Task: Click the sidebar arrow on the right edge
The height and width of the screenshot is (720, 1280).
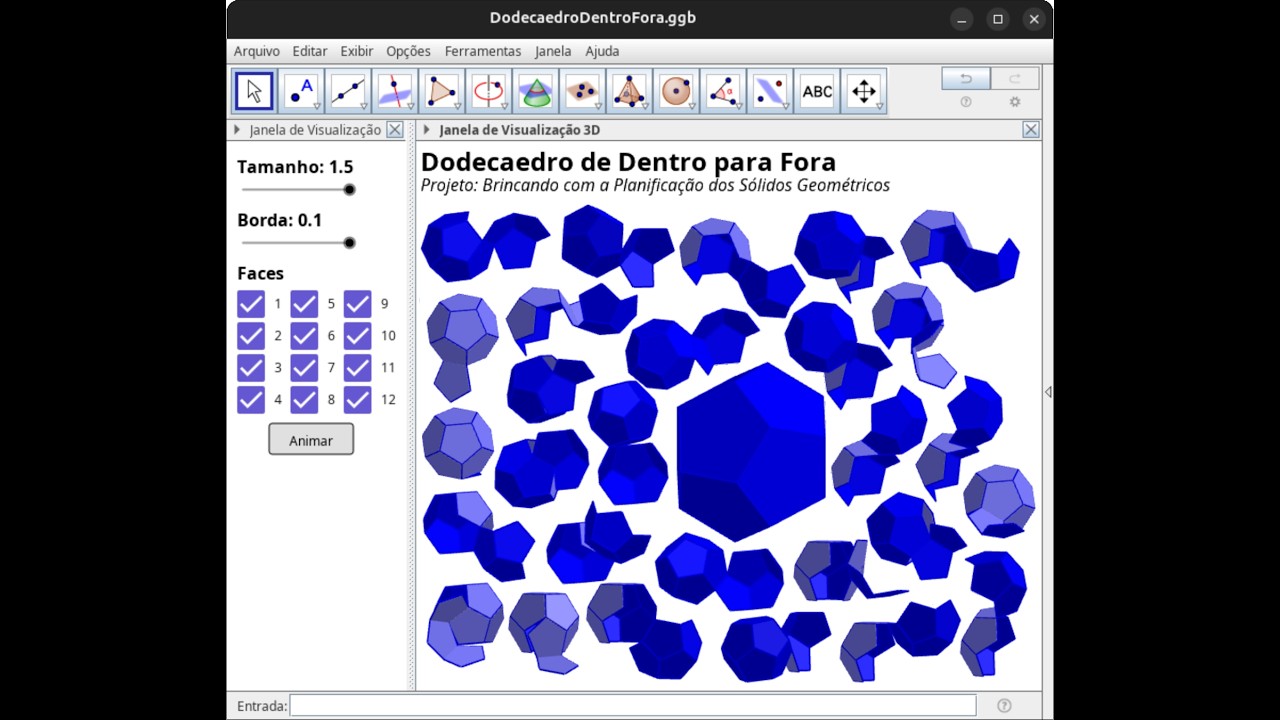Action: [x=1047, y=392]
